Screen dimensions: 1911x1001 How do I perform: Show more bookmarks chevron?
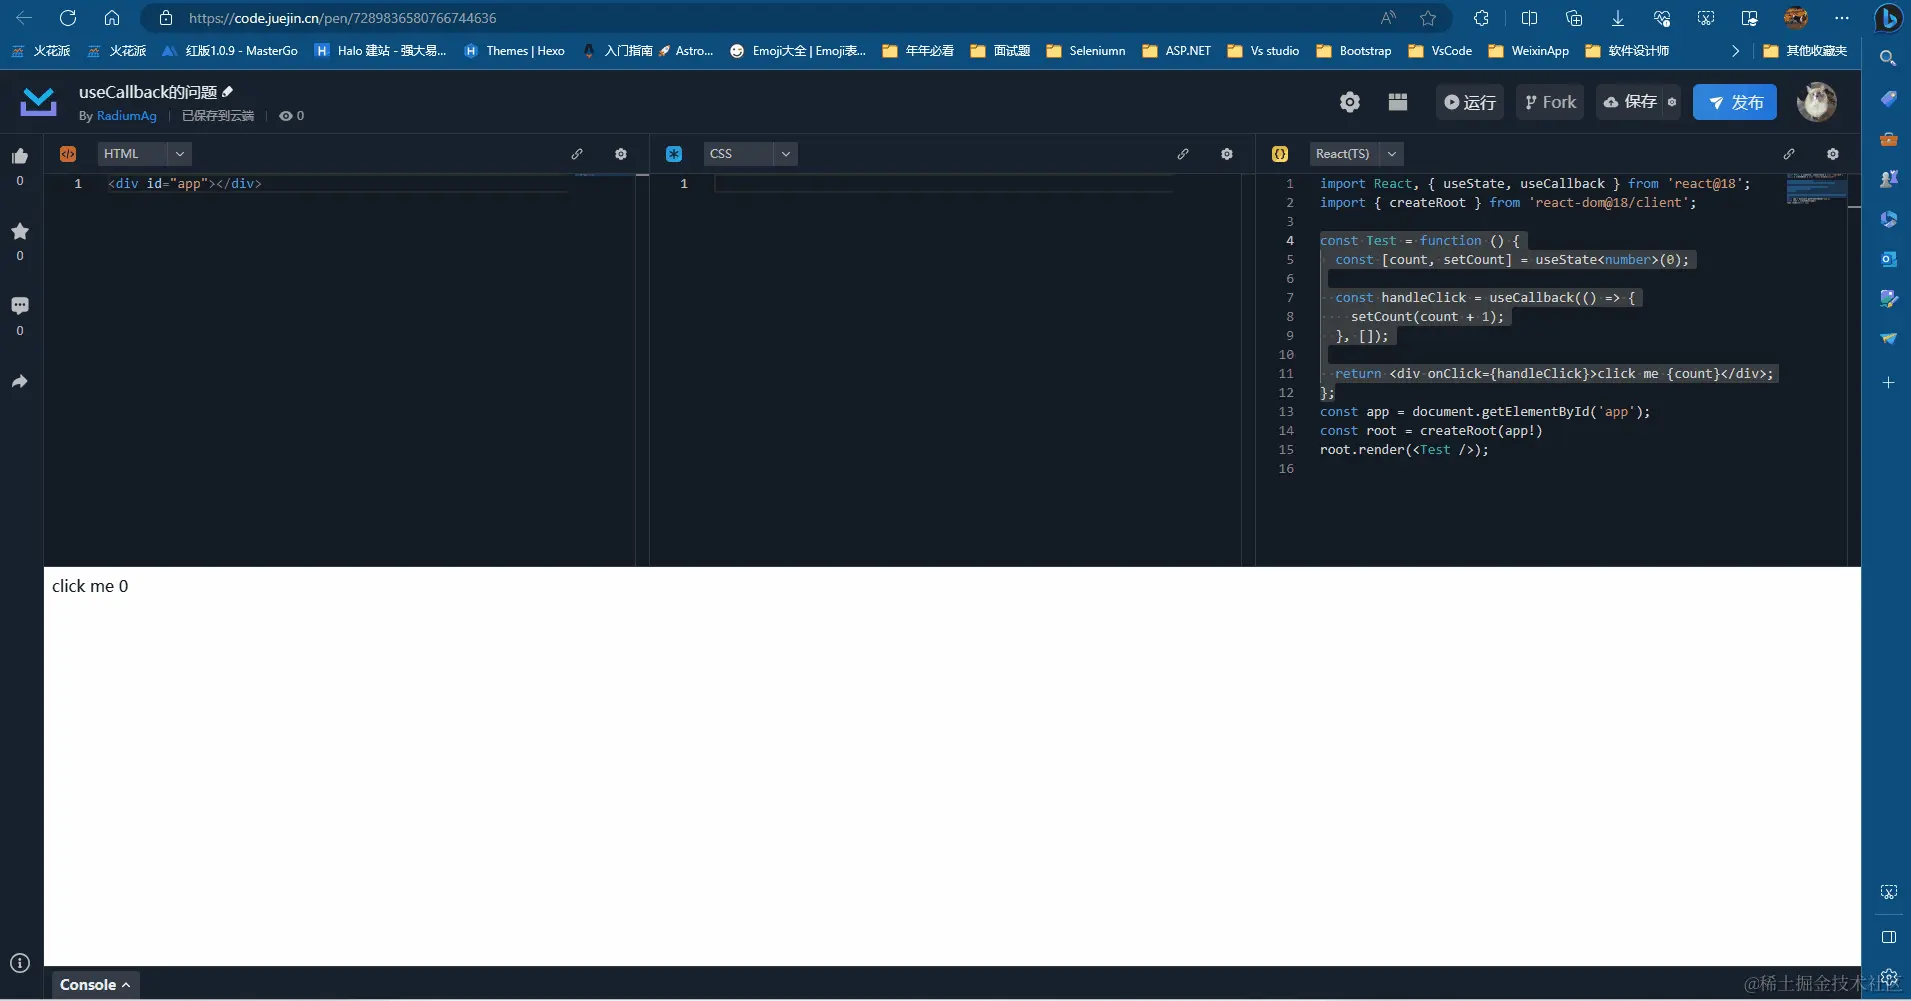[x=1735, y=51]
